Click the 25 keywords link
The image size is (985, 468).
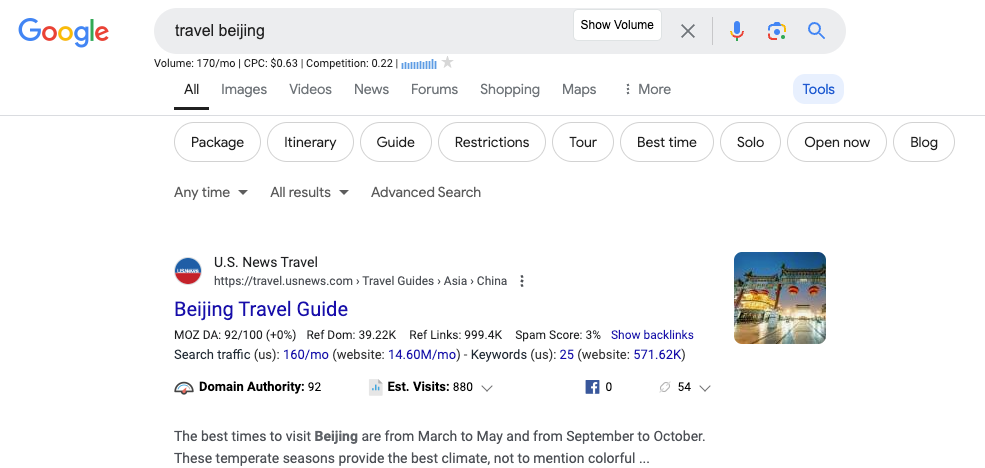[x=567, y=354]
